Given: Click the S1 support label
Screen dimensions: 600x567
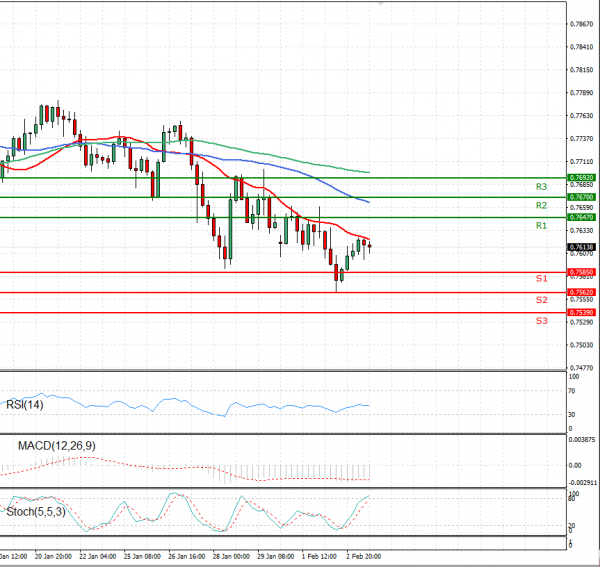Looking at the screenshot, I should pyautogui.click(x=541, y=279).
